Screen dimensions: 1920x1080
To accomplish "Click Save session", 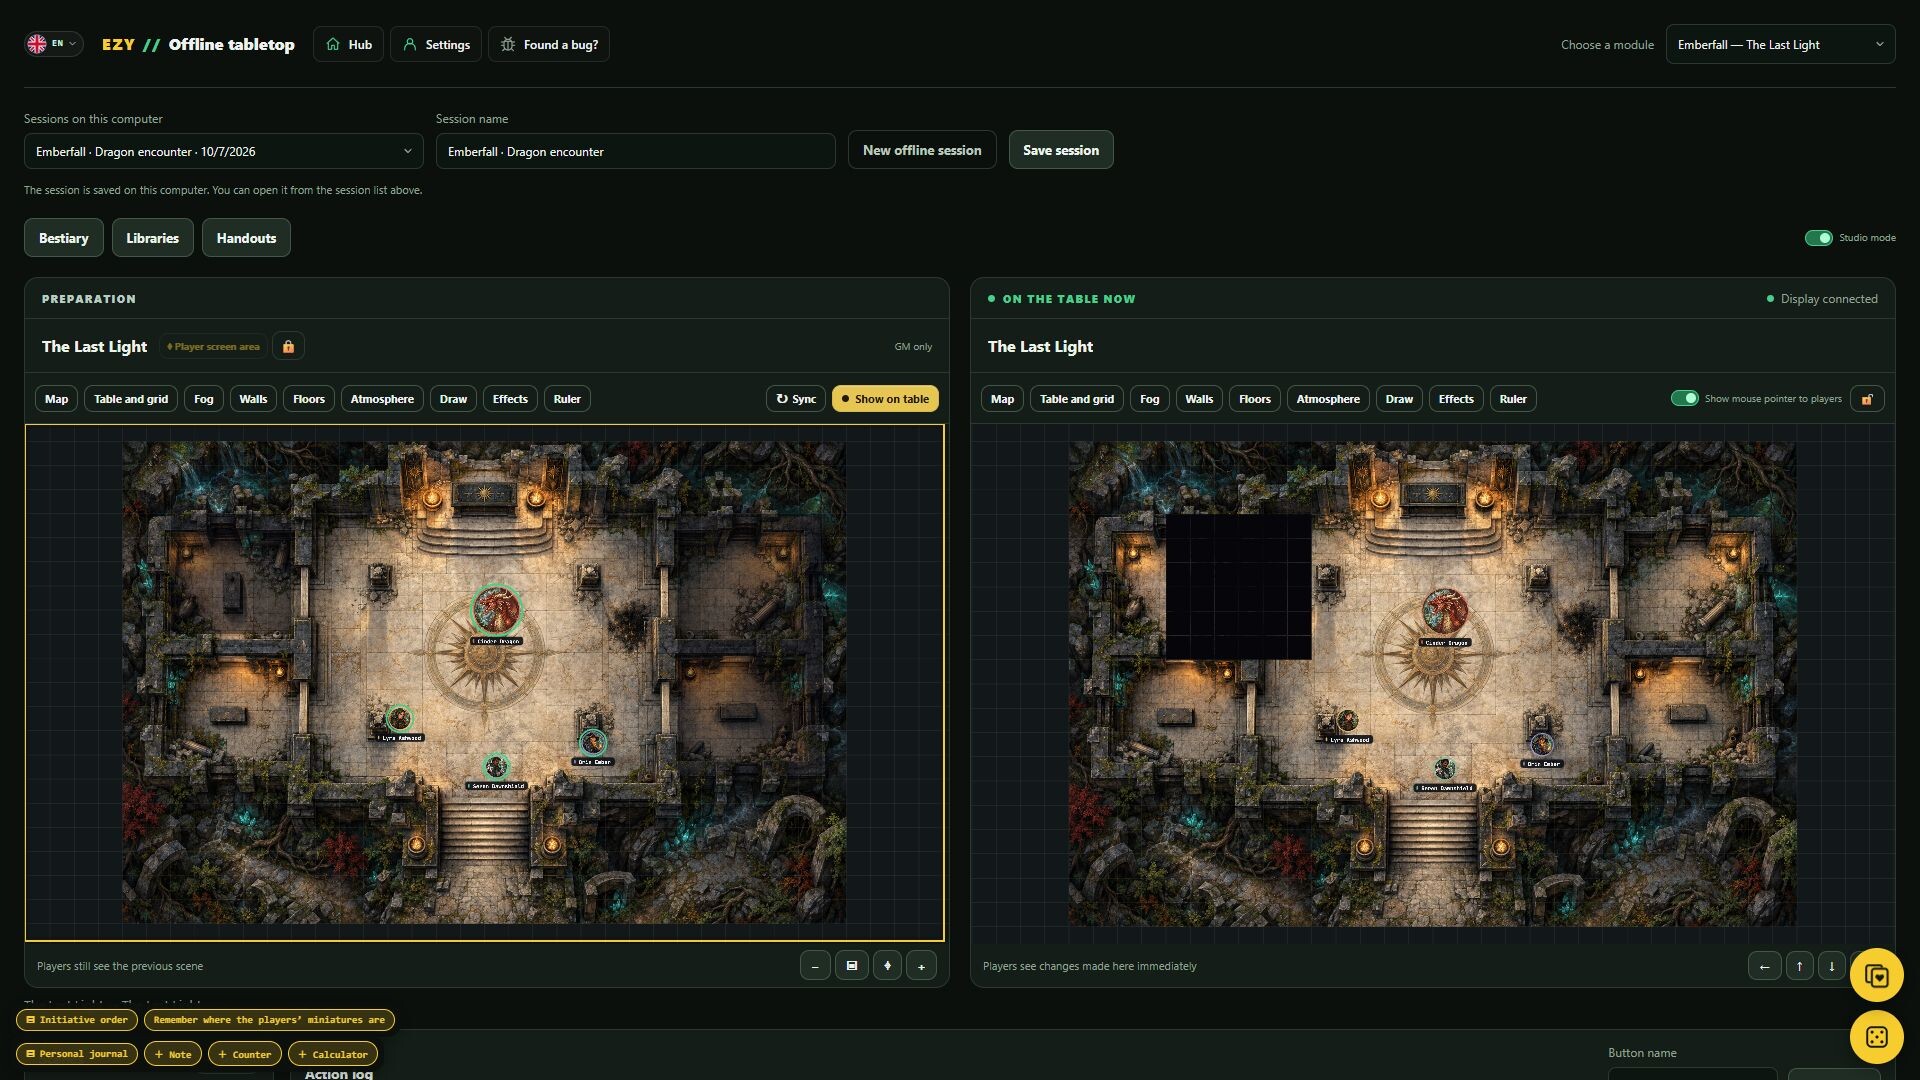I will click(x=1061, y=150).
